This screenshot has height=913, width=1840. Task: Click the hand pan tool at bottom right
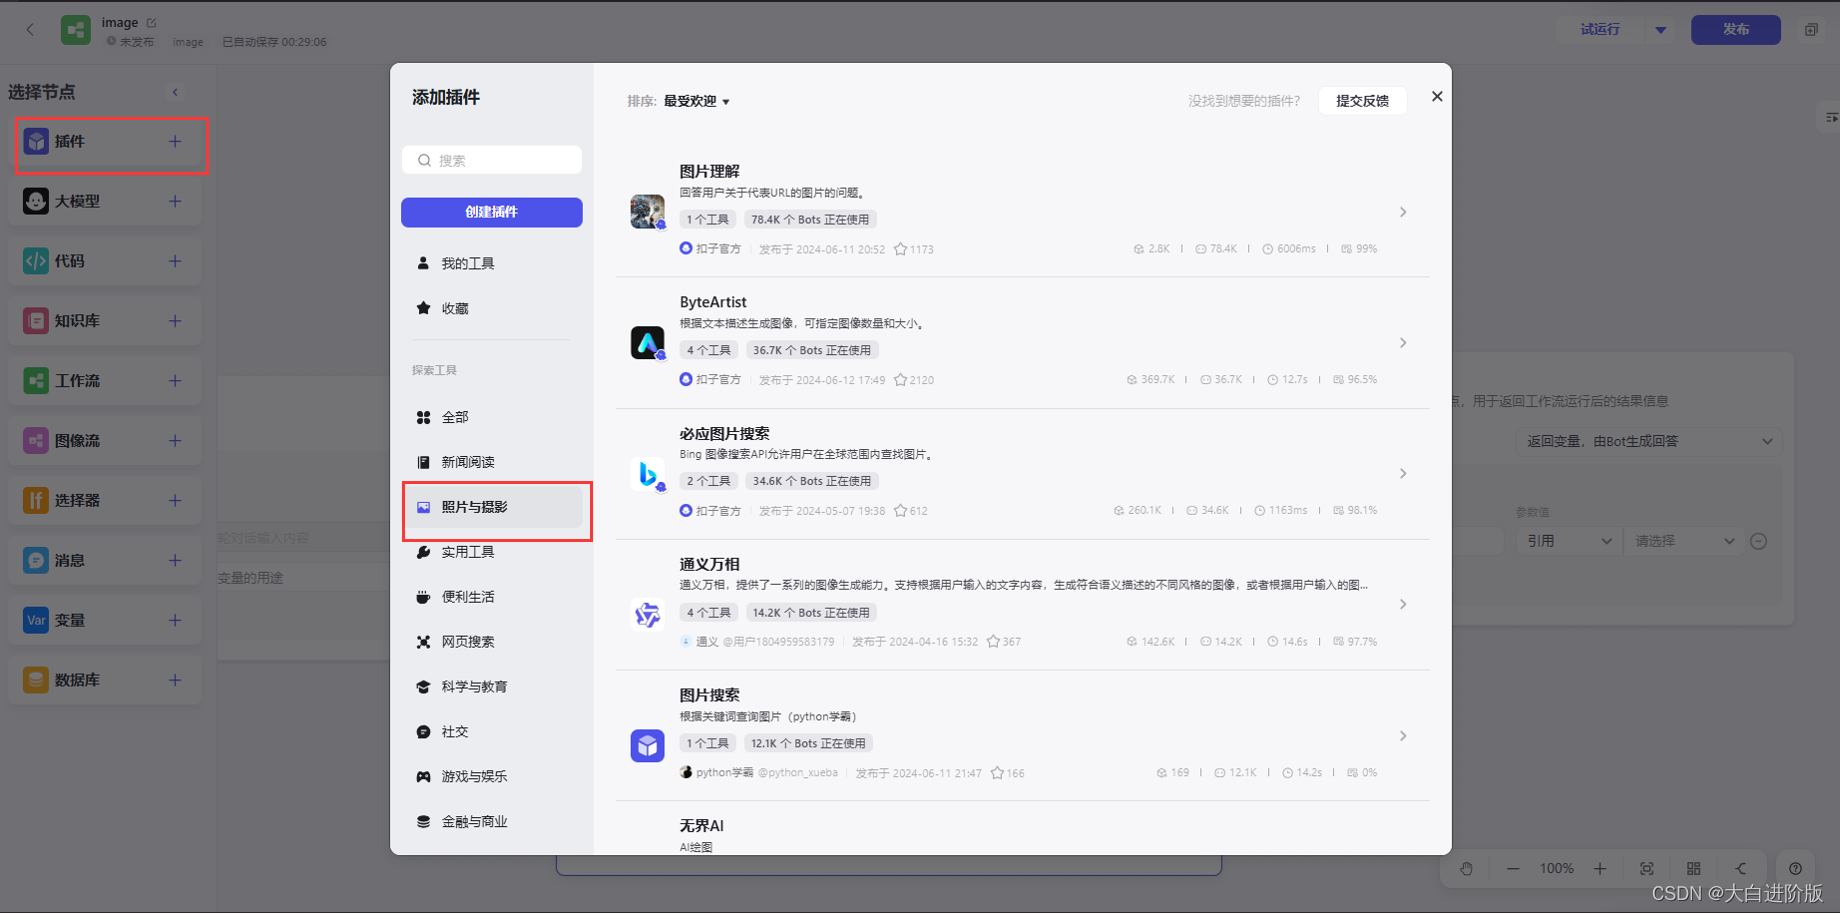coord(1466,868)
